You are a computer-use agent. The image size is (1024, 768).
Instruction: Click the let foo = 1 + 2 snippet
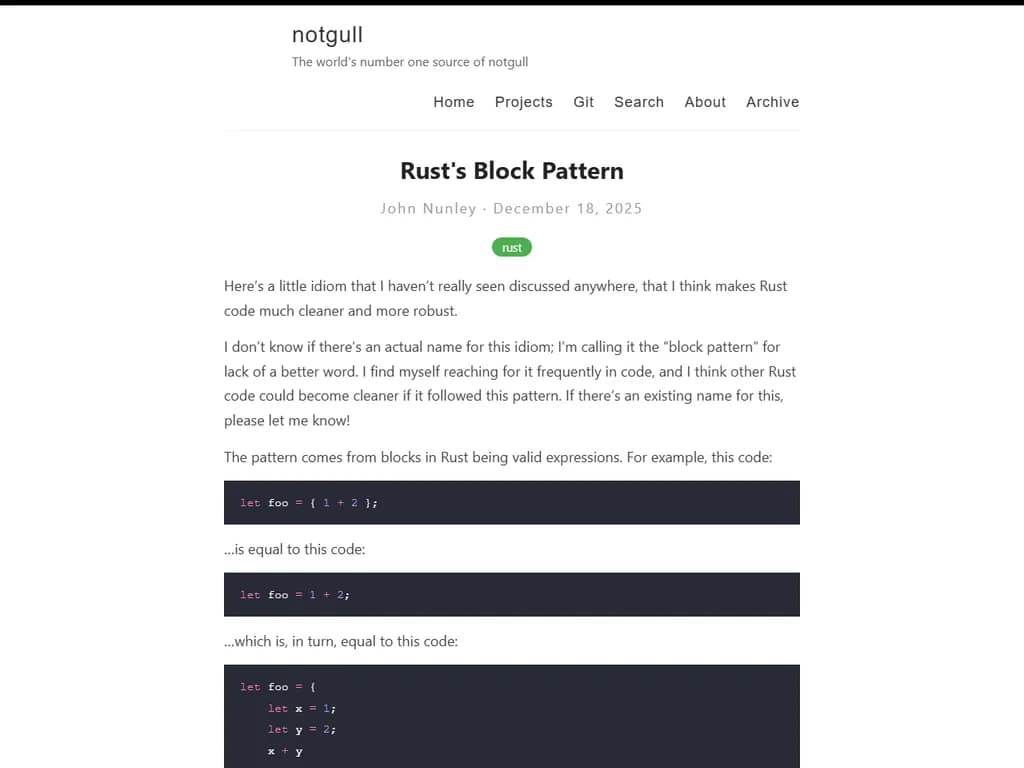[512, 594]
